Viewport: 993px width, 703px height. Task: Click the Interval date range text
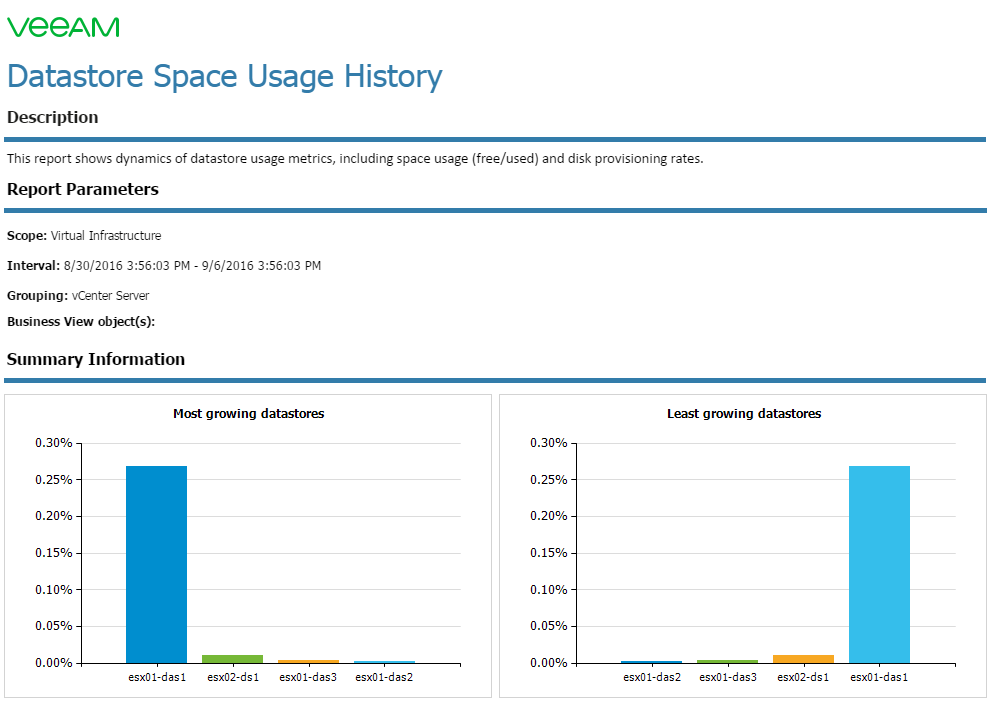192,265
